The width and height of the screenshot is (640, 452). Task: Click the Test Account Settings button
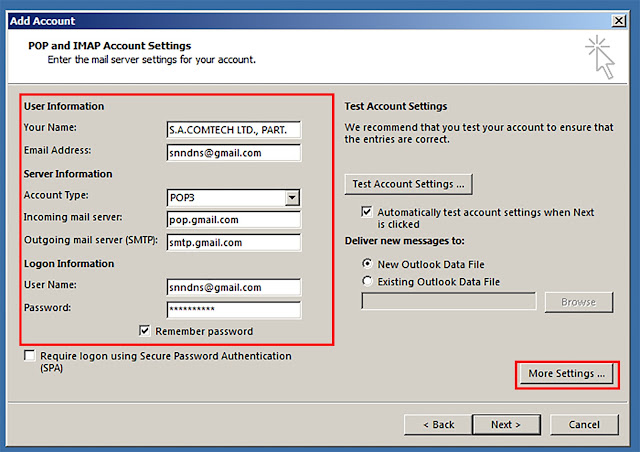409,184
